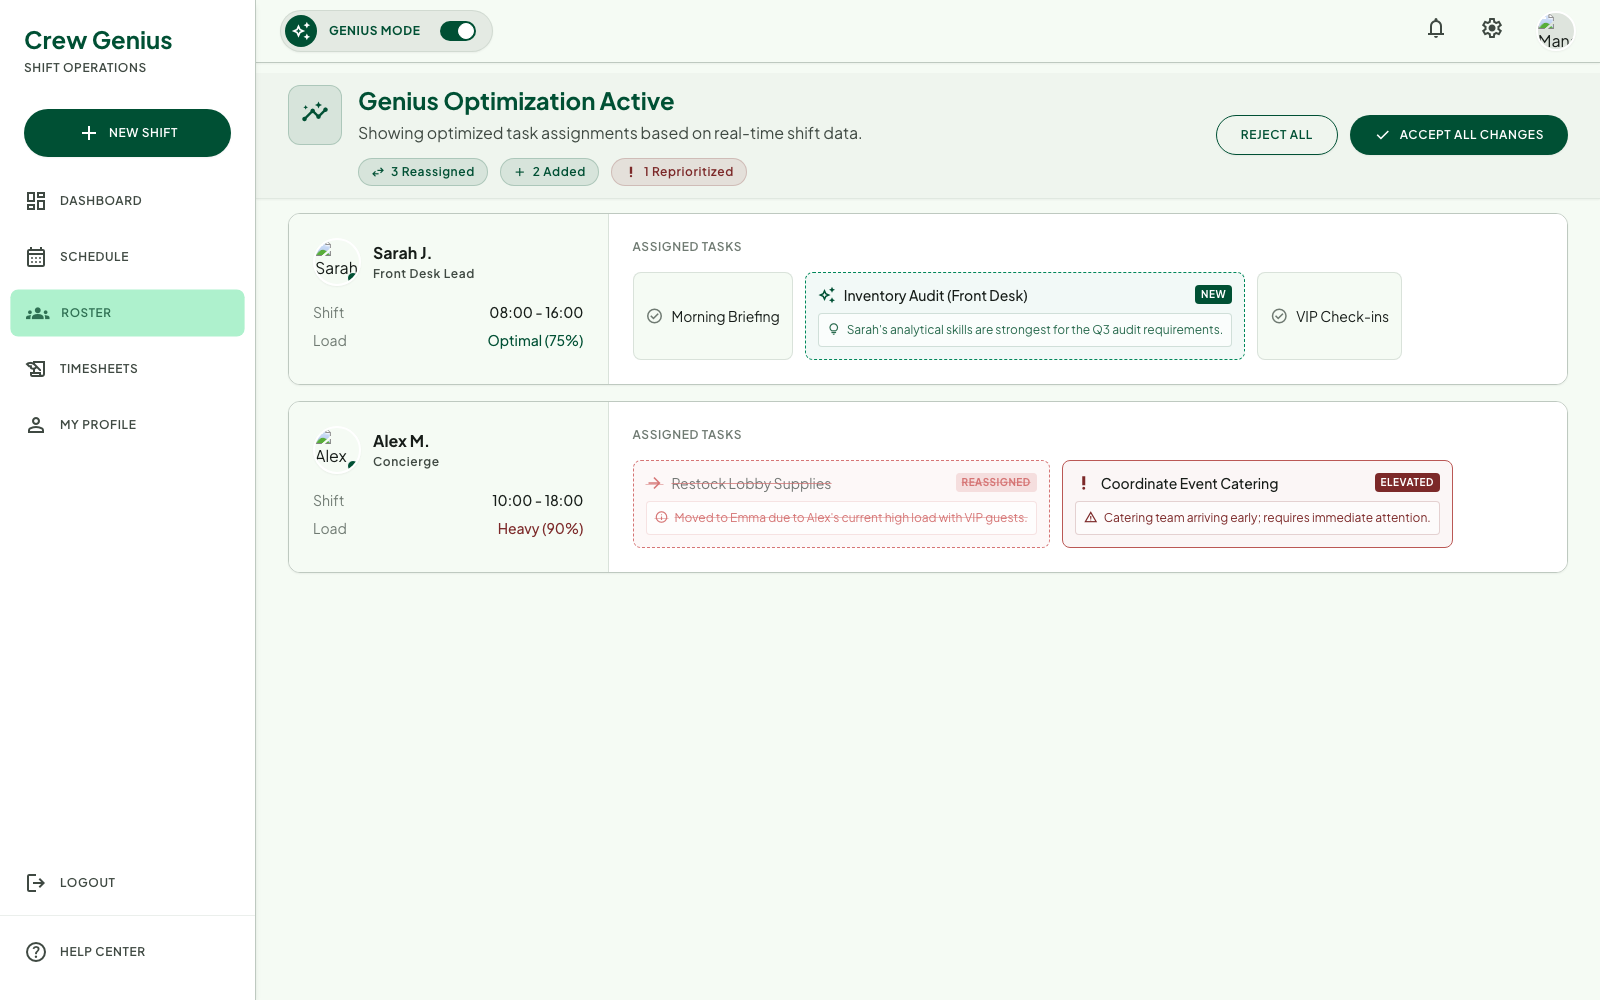Click Sarah J. name
The image size is (1600, 1000).
(x=402, y=253)
